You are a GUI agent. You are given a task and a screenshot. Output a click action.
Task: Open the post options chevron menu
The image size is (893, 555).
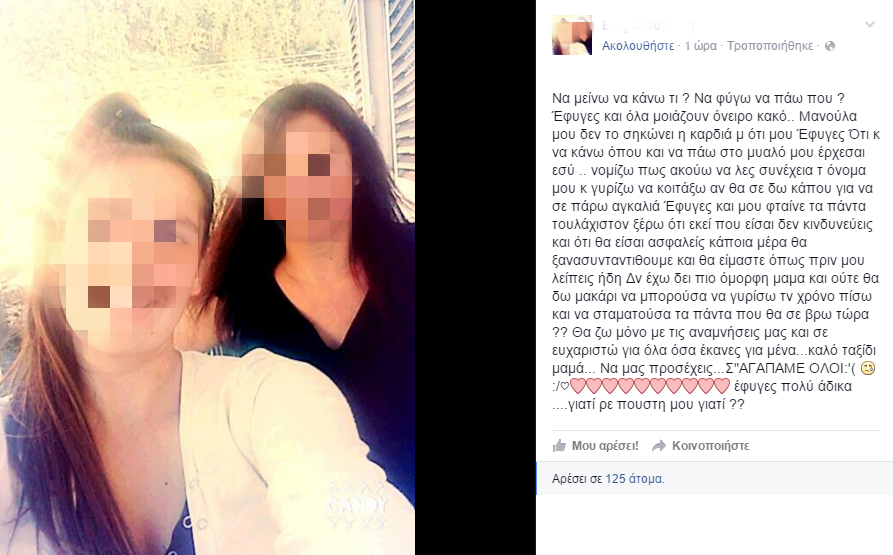(x=870, y=24)
